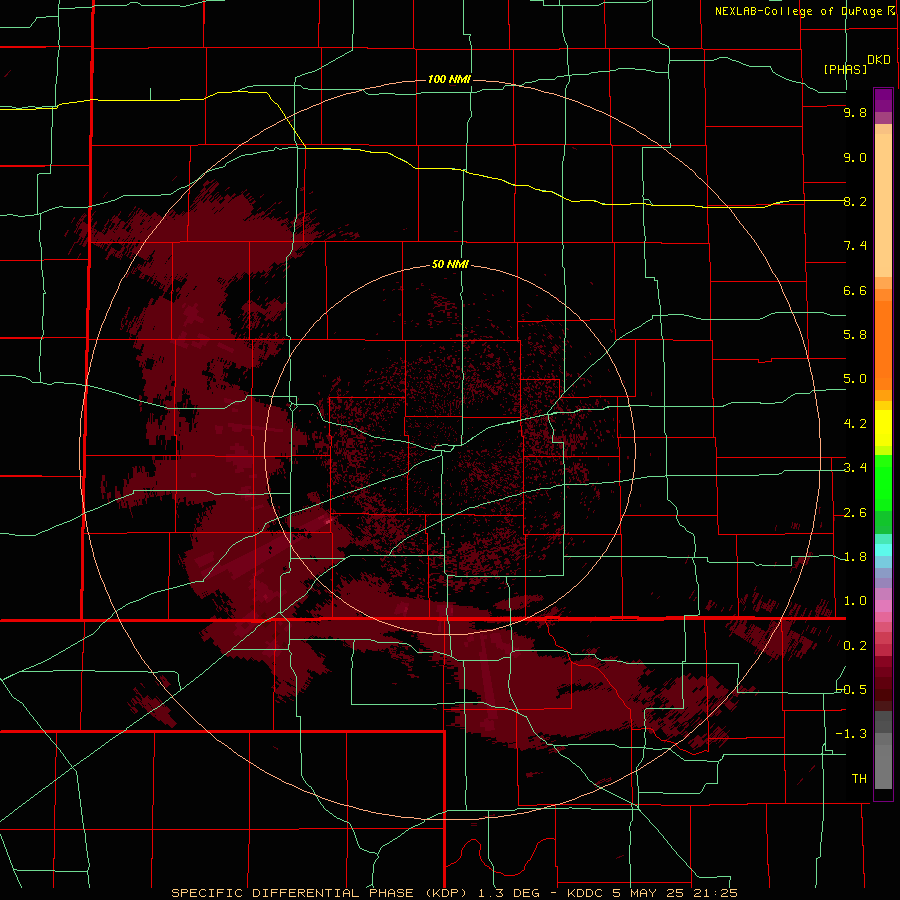Click the TH threshold label on the scale
Image resolution: width=900 pixels, height=900 pixels.
click(859, 779)
